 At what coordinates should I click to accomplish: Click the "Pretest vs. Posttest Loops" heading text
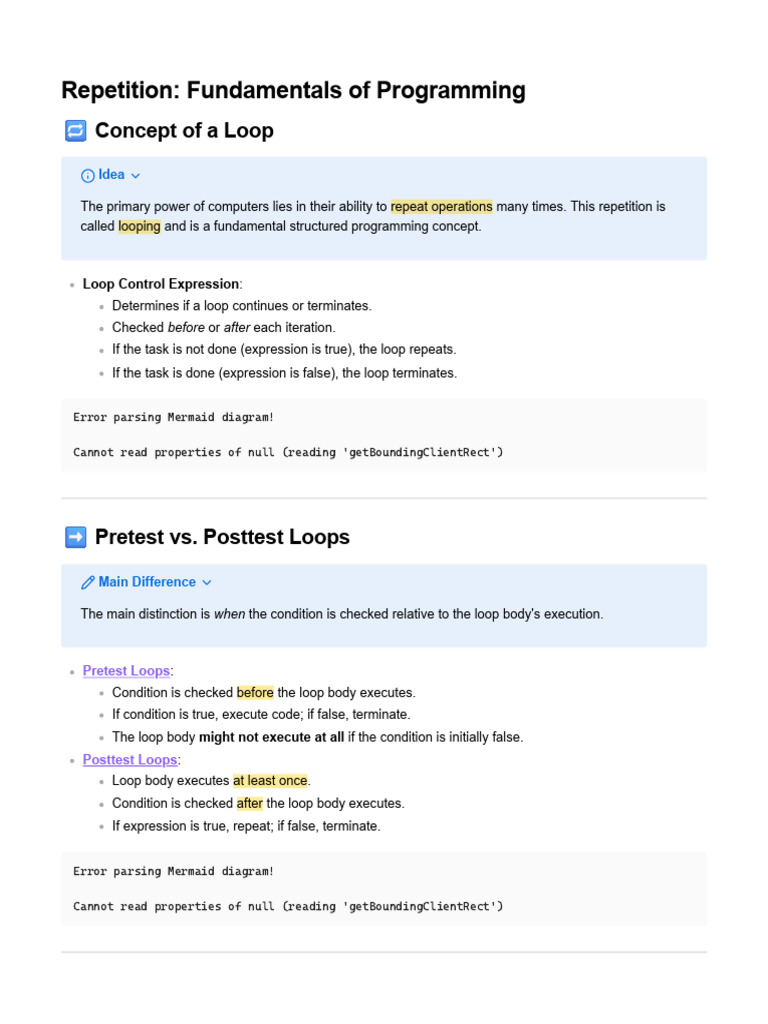click(222, 537)
